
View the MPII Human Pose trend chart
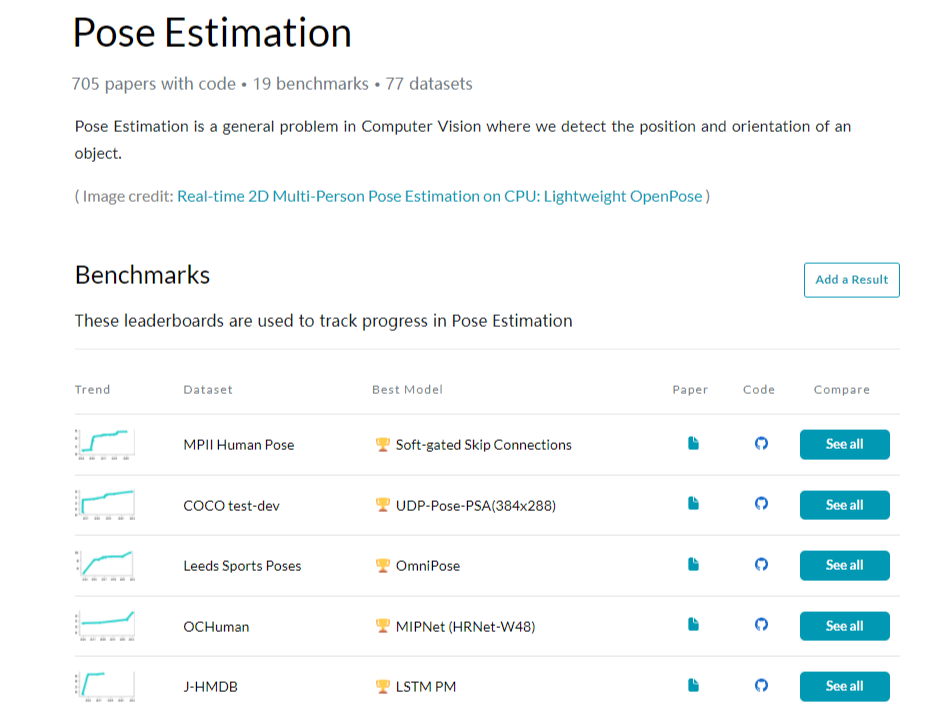pyautogui.click(x=105, y=444)
